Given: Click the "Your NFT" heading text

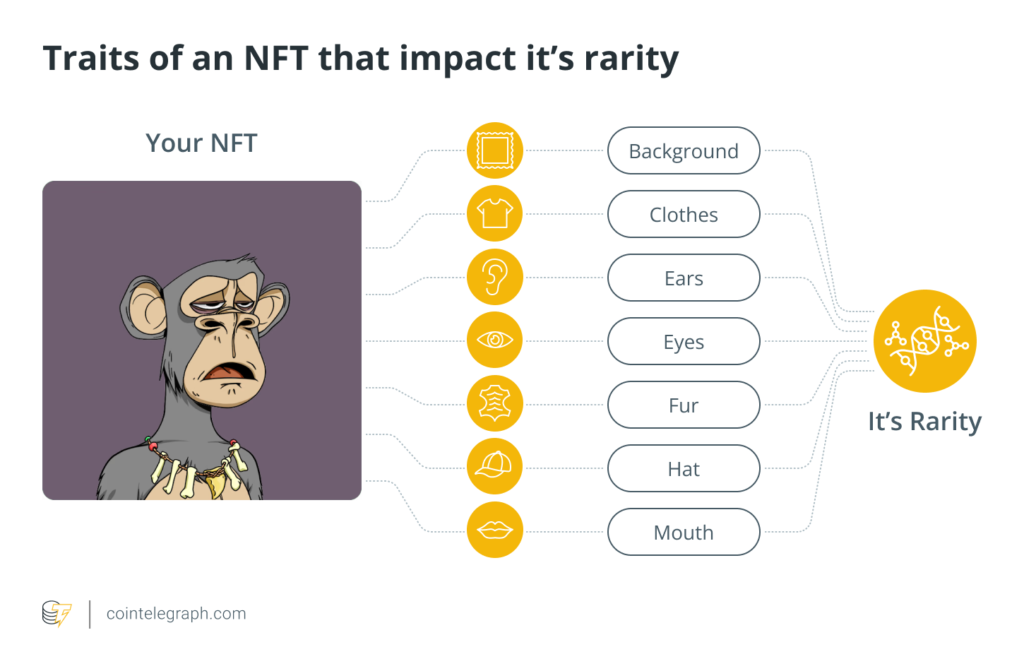Looking at the screenshot, I should (201, 143).
